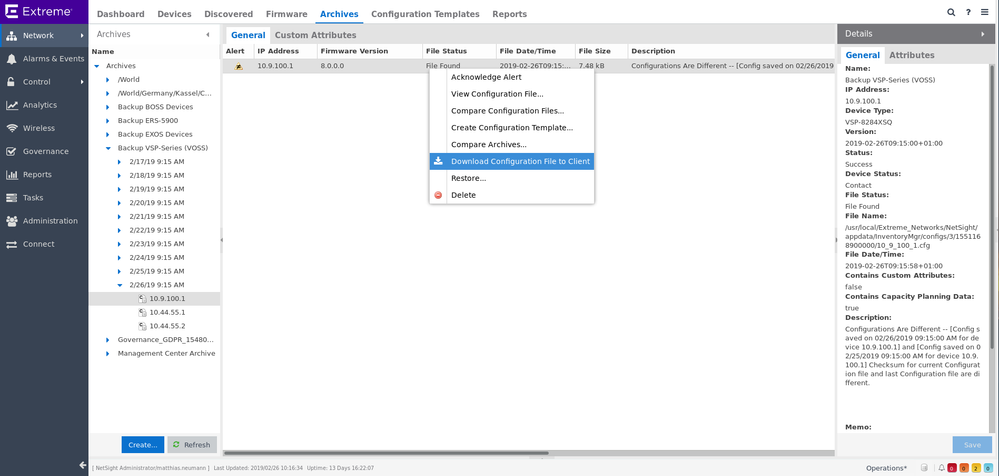Collapse the Details panel arrow
Screen dimensions: 999x476
(x=983, y=34)
